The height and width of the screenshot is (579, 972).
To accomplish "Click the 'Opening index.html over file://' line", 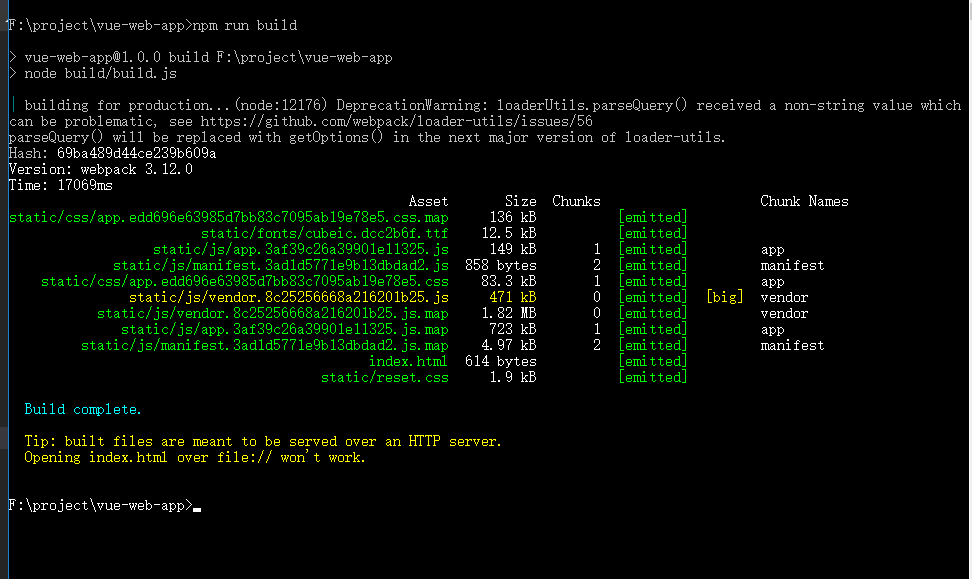I will (195, 458).
